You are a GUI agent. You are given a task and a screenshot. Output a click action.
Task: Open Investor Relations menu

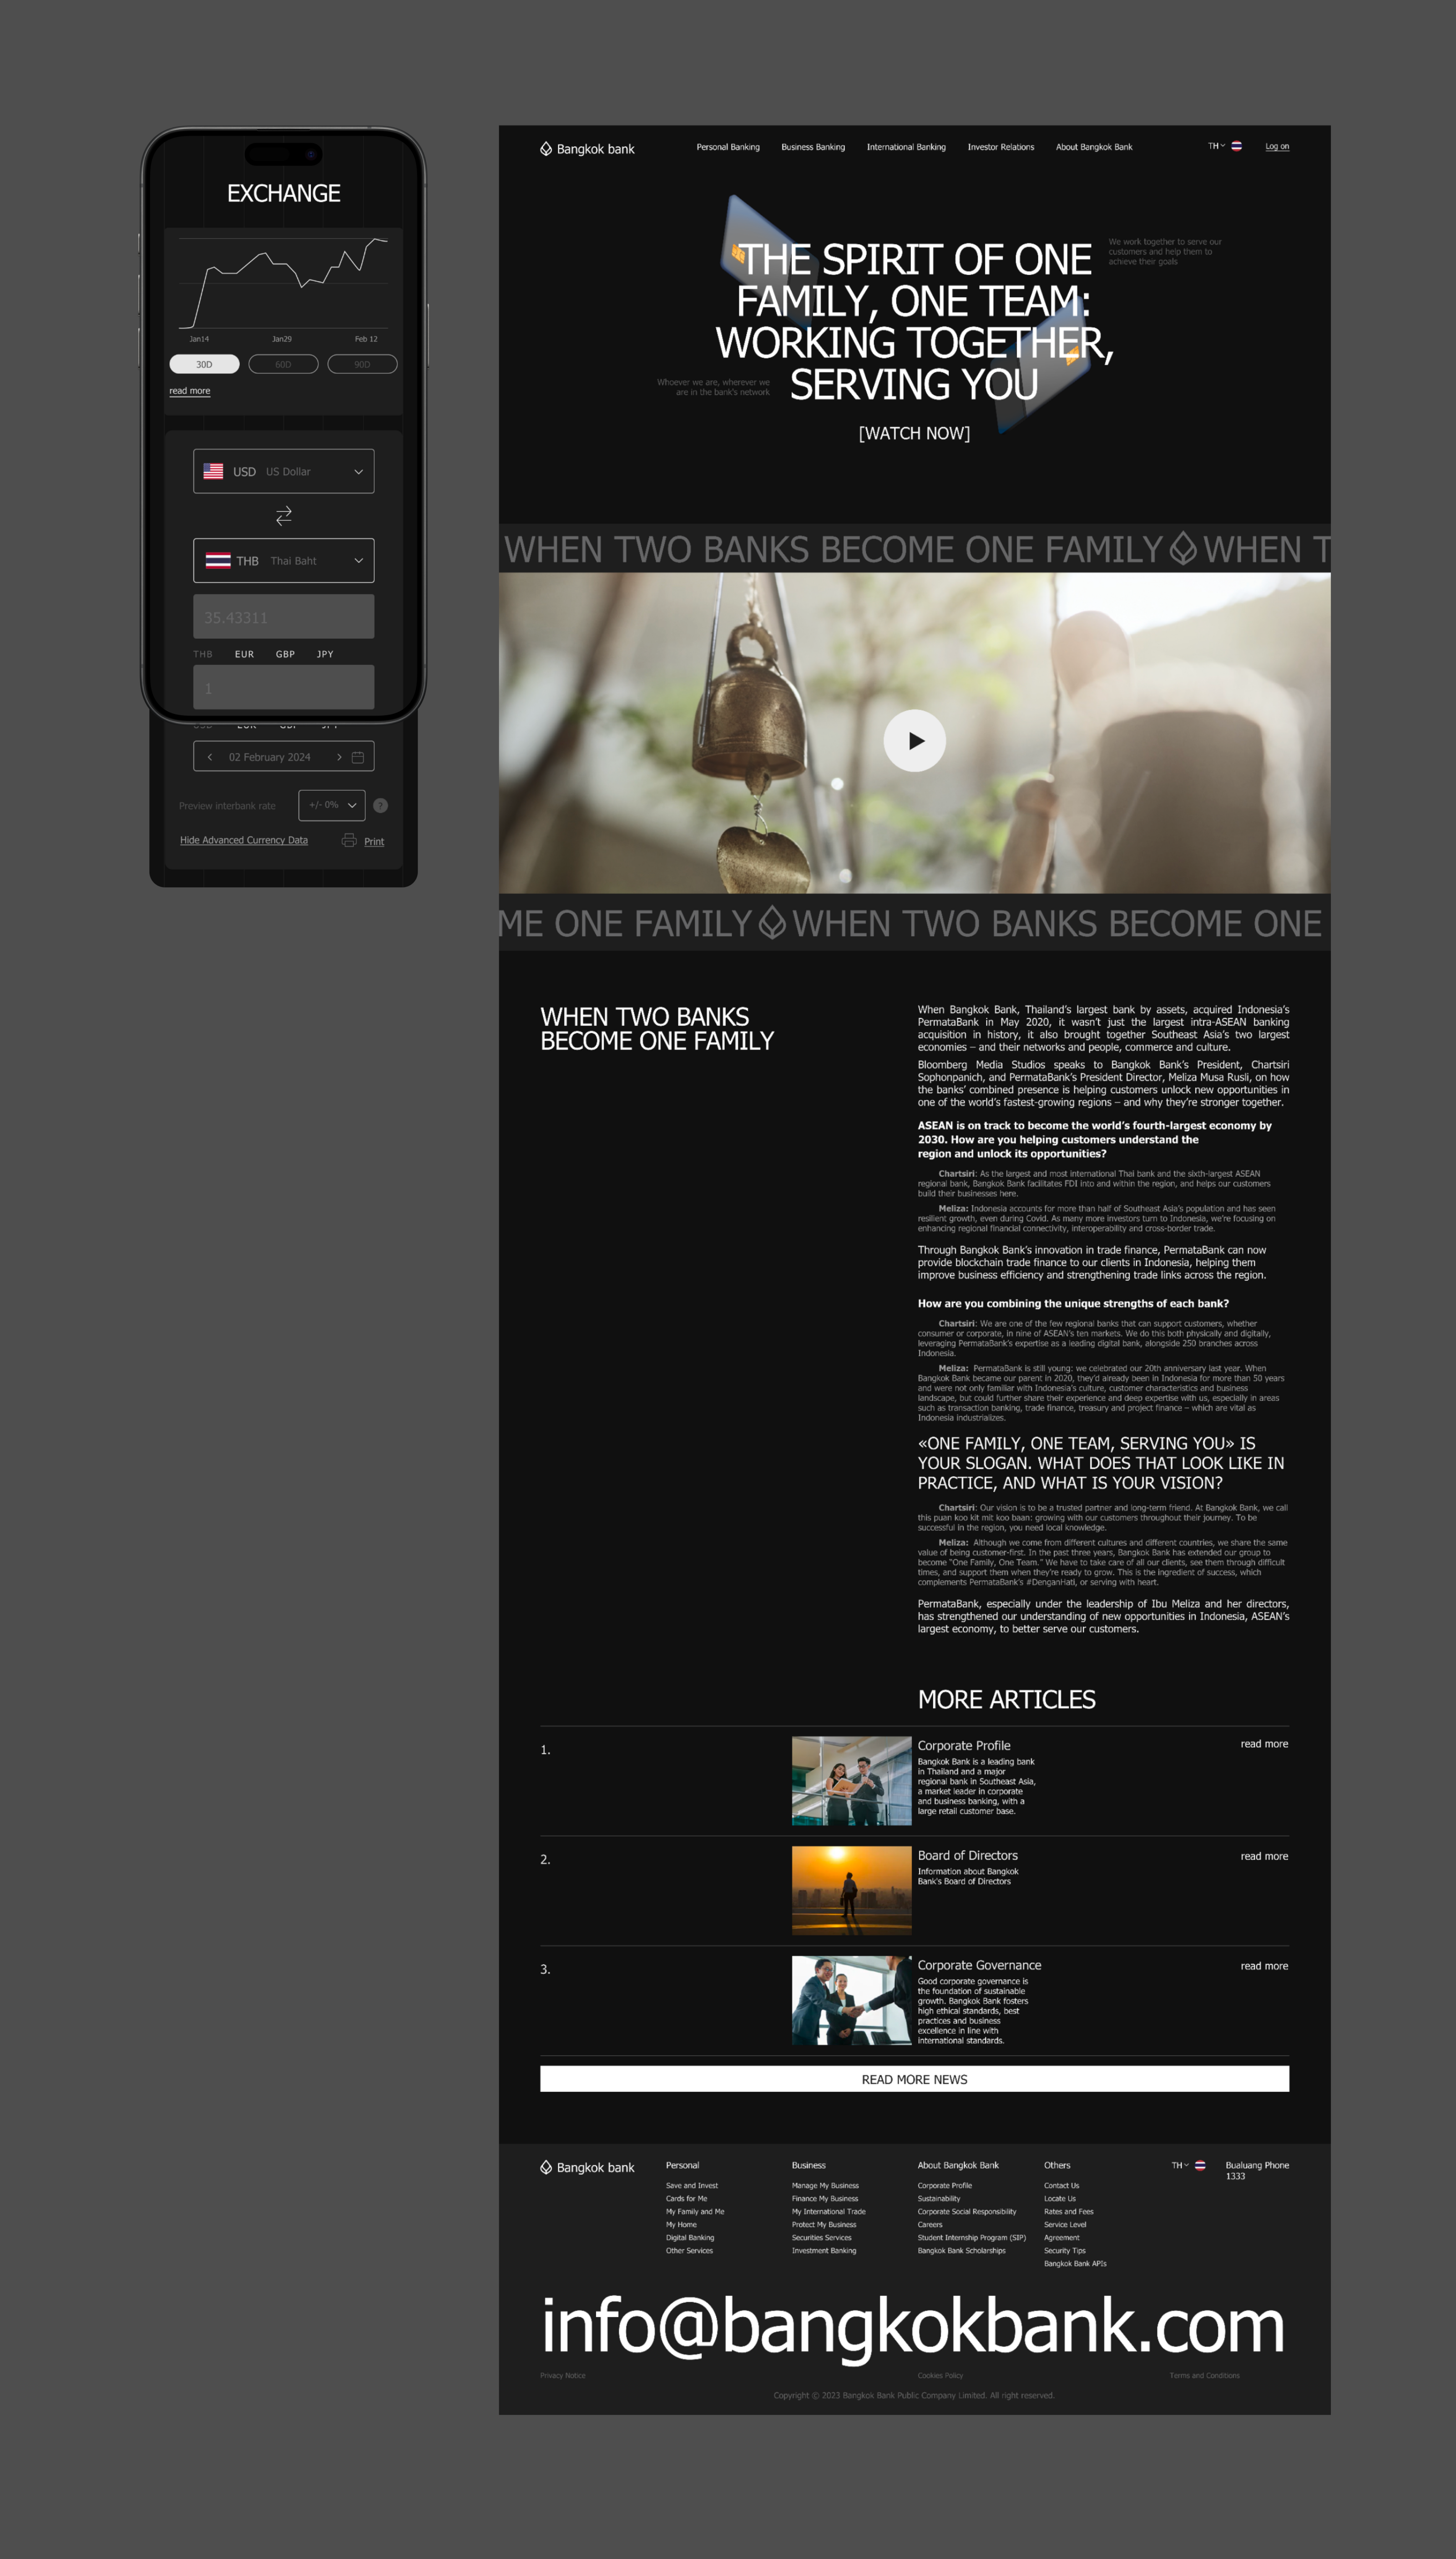1000,147
